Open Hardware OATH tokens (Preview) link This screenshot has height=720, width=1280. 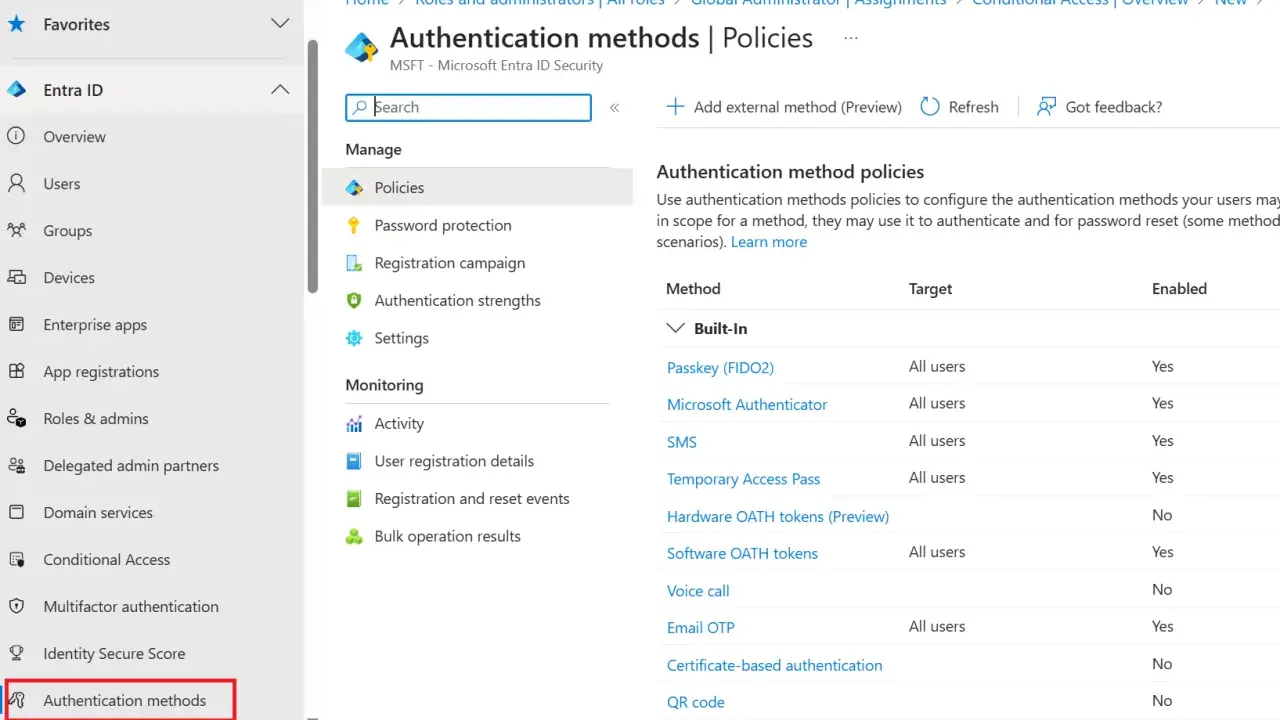pos(778,516)
